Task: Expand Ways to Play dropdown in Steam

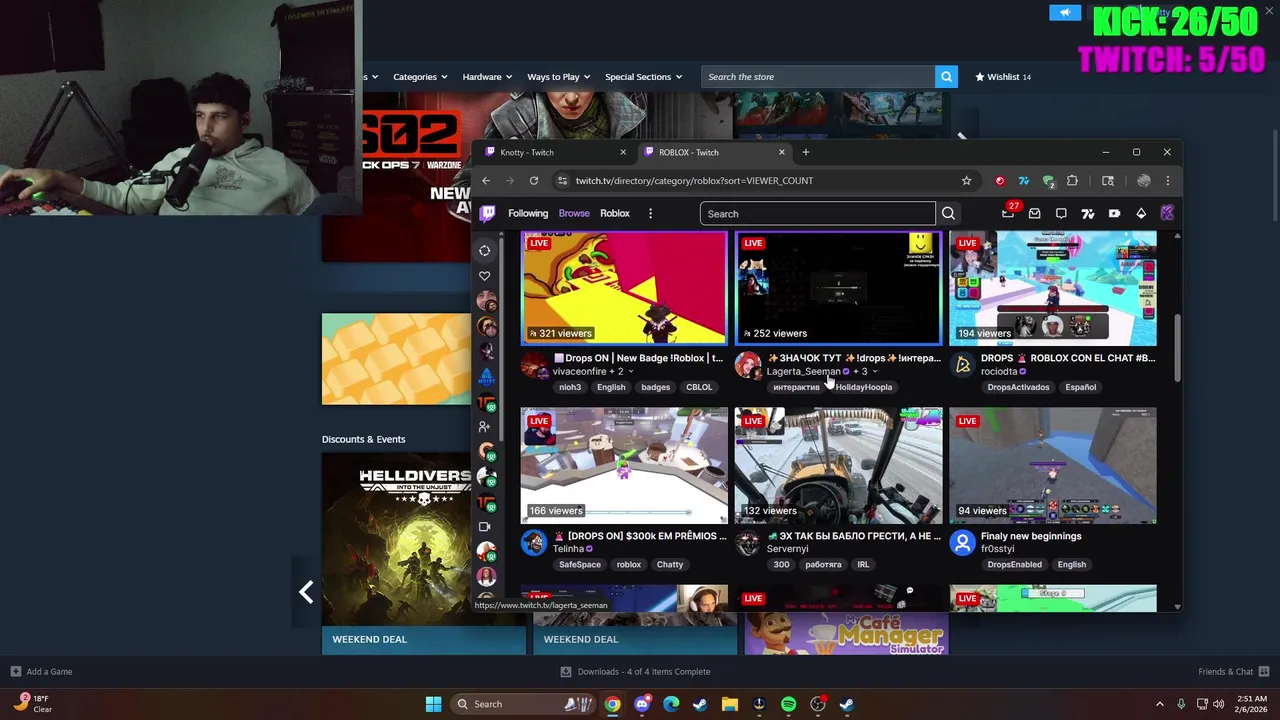Action: pyautogui.click(x=559, y=77)
